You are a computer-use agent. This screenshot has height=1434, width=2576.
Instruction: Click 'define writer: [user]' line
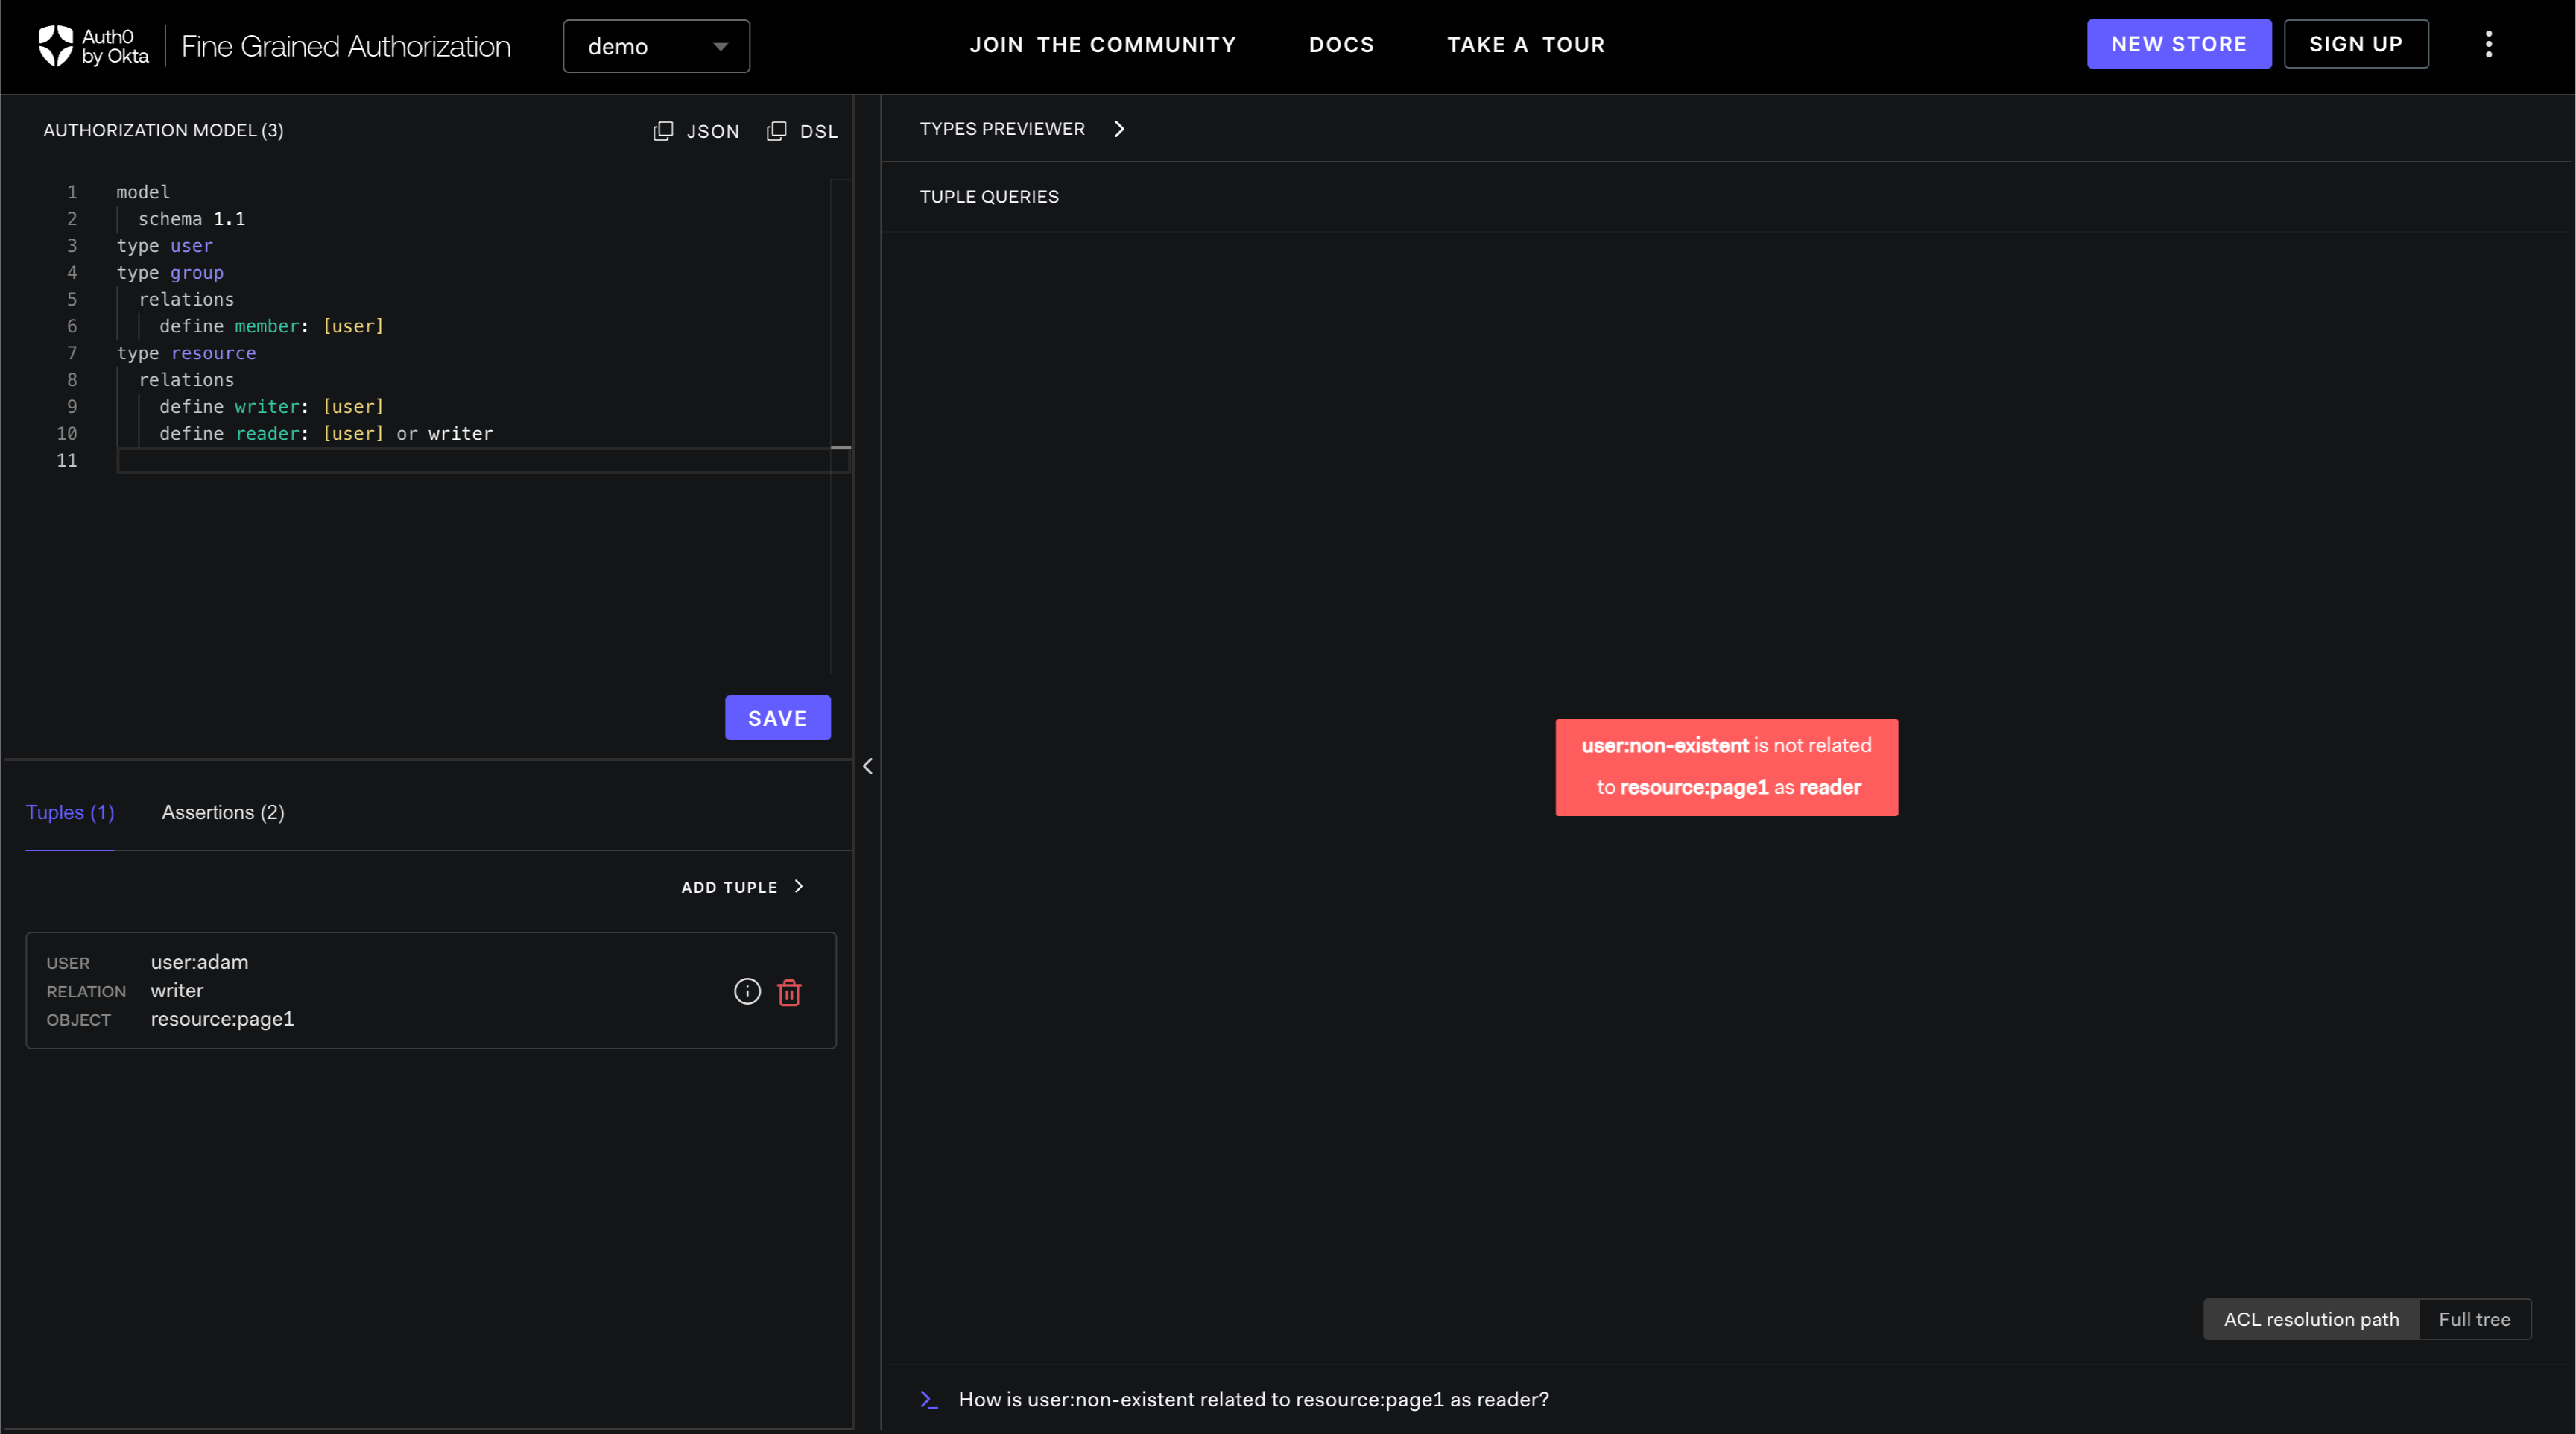[x=271, y=406]
